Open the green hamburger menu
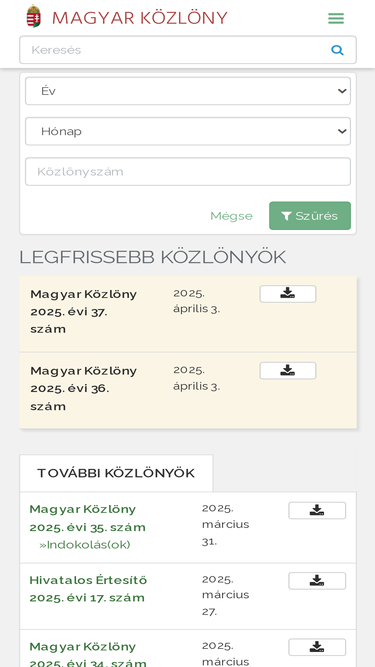The height and width of the screenshot is (667, 375). (336, 18)
